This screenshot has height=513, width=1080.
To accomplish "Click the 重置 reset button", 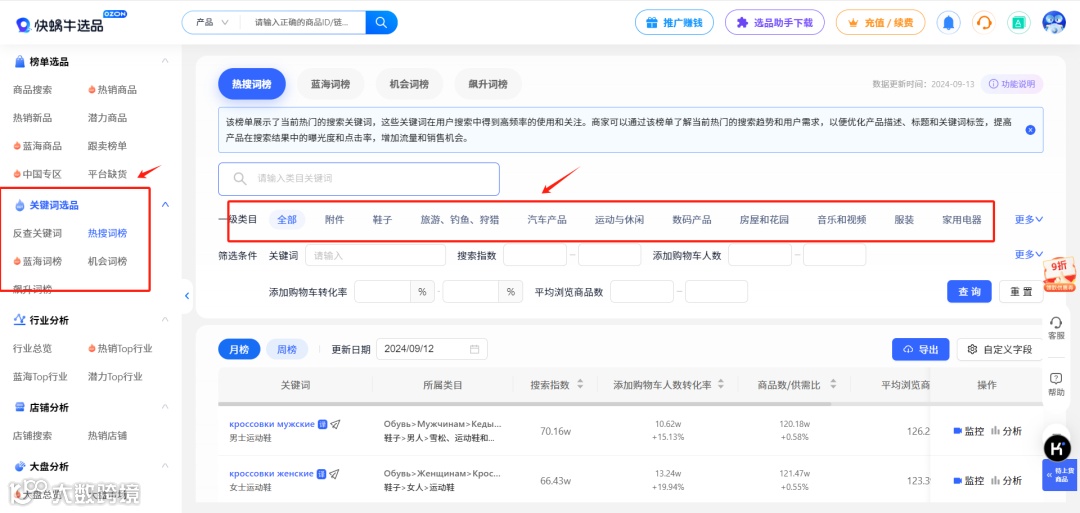I will [1021, 291].
